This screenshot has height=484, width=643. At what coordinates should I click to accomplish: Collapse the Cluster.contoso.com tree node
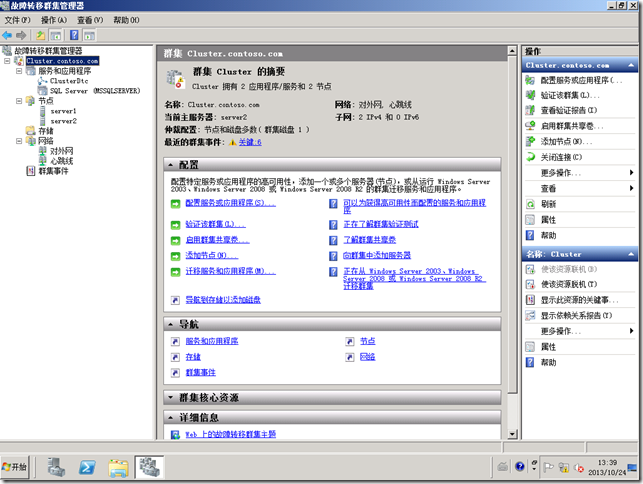click(7, 61)
